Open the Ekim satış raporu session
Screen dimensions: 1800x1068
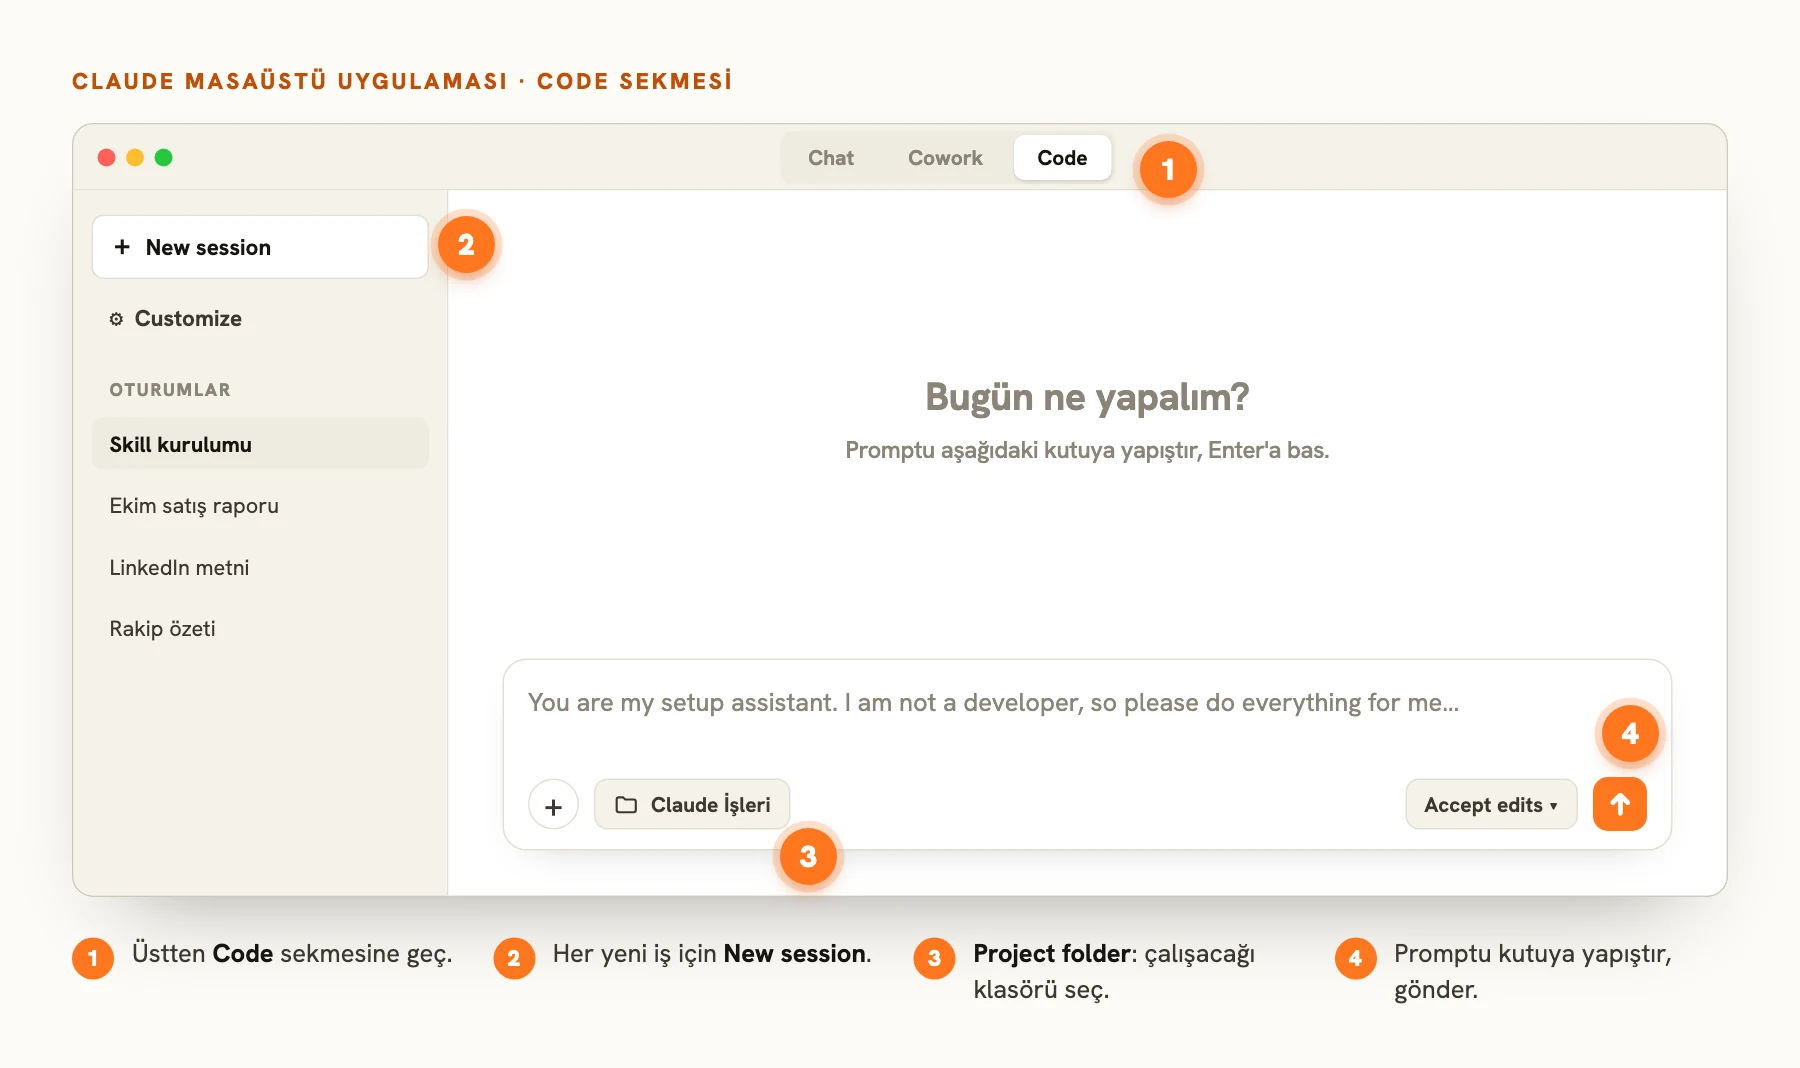tap(260, 506)
